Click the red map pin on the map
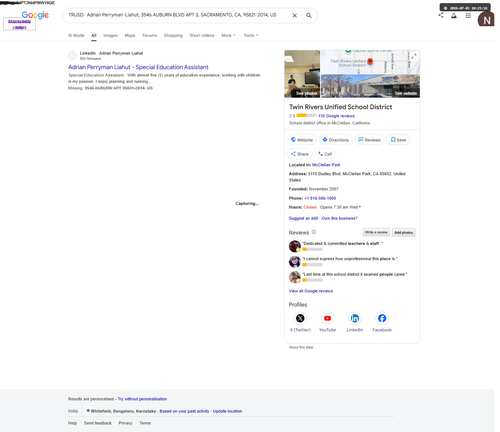Screen dimensions: 500x432 (370, 62)
